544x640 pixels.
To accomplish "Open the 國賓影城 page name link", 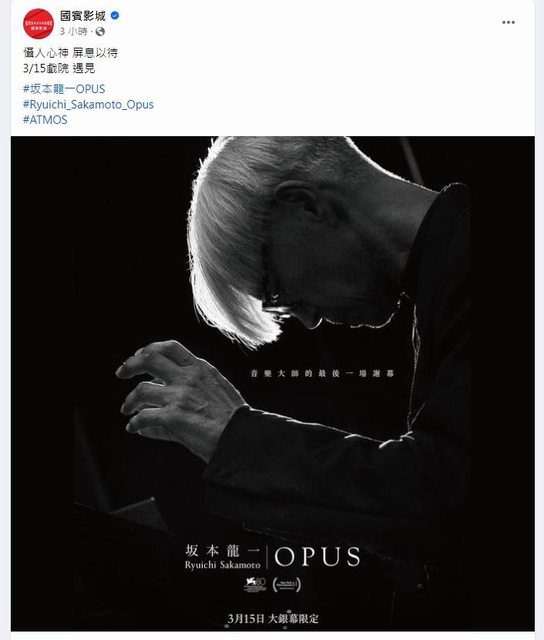I will click(83, 16).
